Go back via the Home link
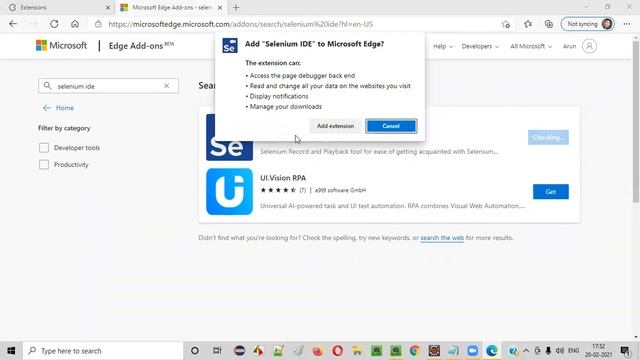This screenshot has width=640, height=360. [x=58, y=108]
